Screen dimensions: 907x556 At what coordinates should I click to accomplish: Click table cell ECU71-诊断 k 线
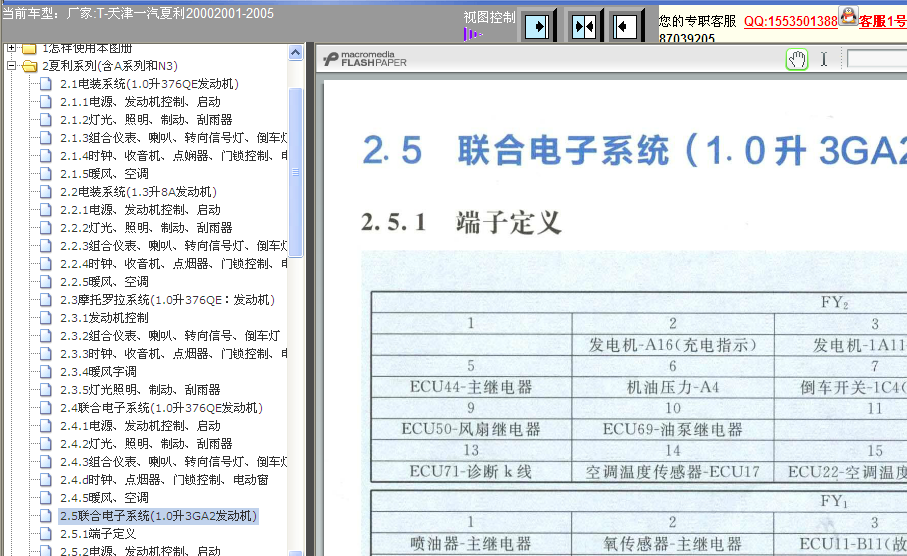pyautogui.click(x=471, y=472)
